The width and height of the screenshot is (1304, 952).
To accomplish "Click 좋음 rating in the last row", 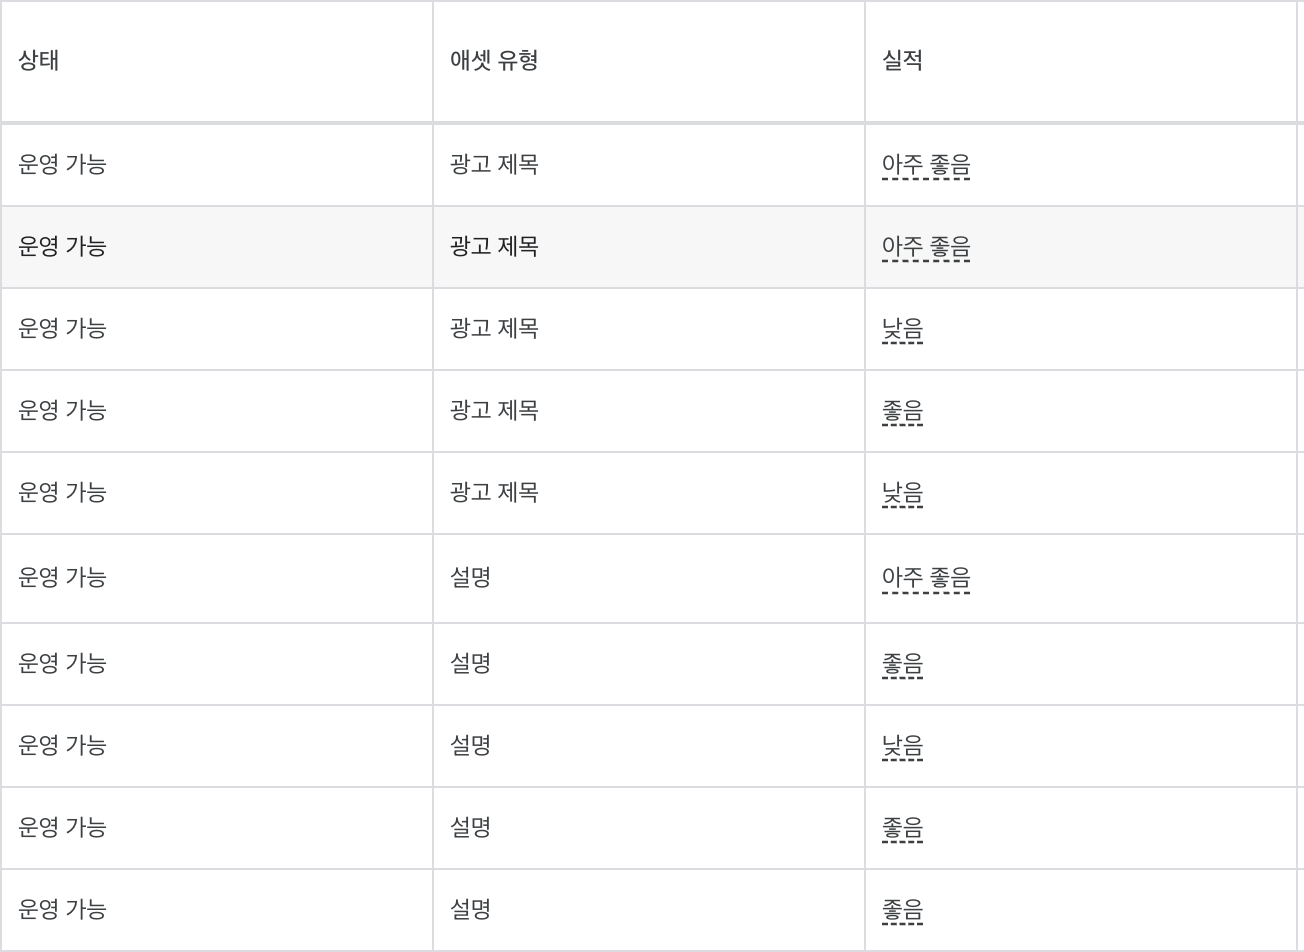I will [x=902, y=910].
